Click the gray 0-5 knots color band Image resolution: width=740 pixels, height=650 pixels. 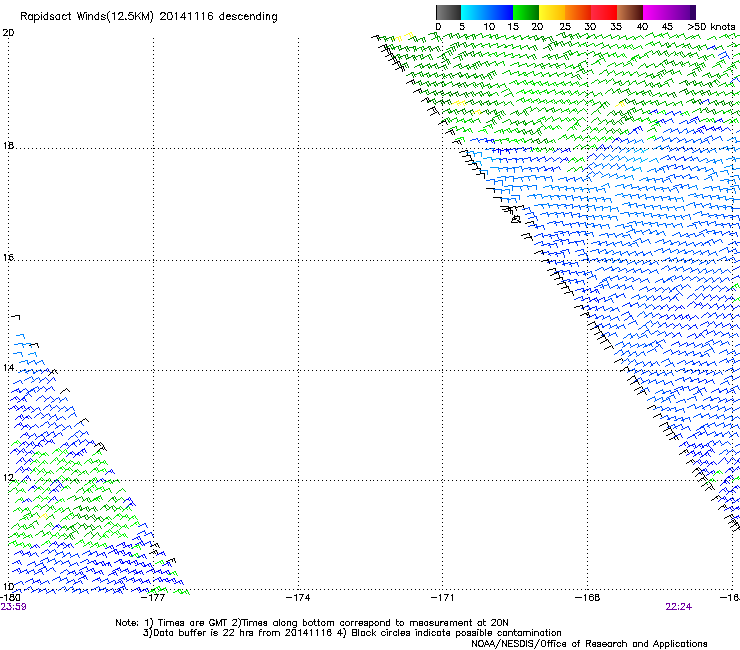(448, 12)
